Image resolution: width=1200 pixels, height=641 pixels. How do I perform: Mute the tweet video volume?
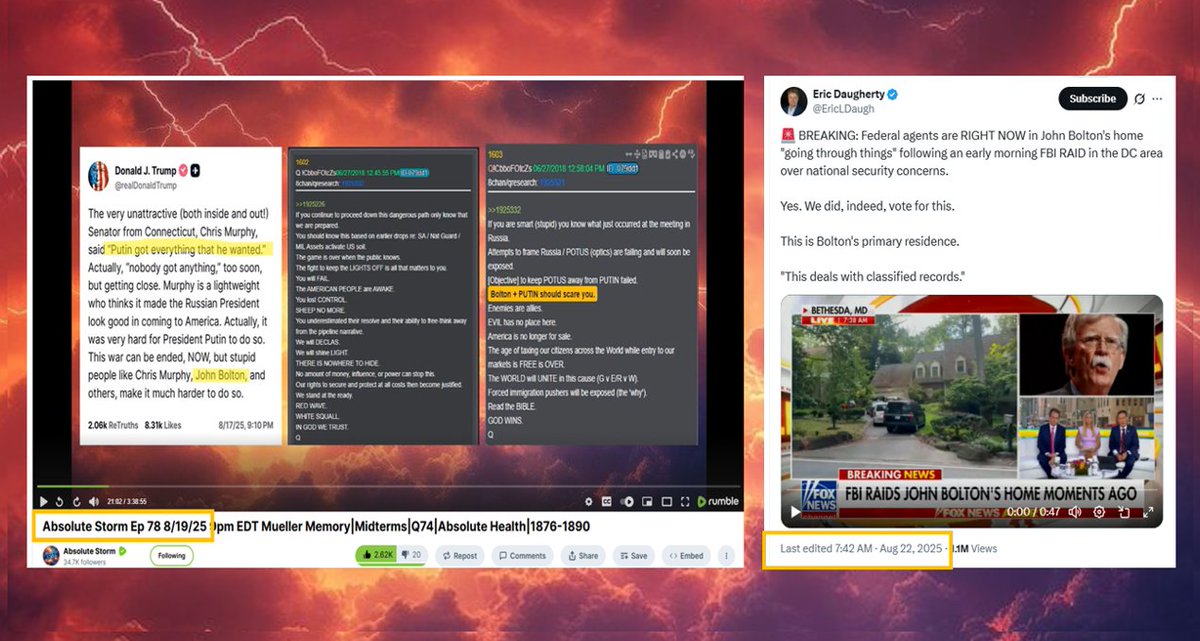(1077, 511)
